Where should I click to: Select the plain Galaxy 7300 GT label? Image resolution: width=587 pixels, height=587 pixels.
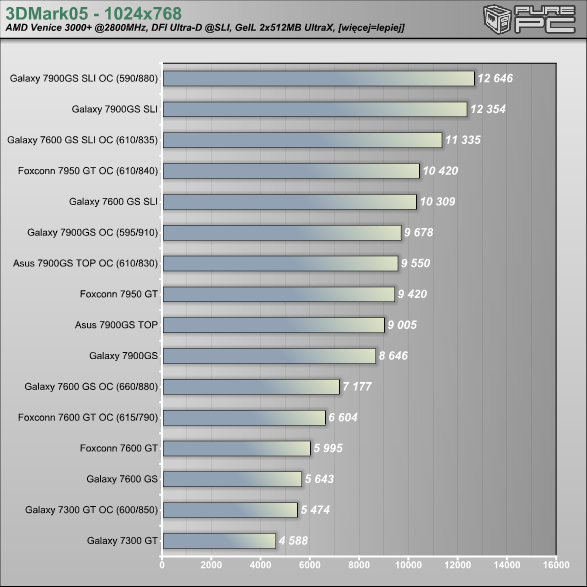coord(122,541)
